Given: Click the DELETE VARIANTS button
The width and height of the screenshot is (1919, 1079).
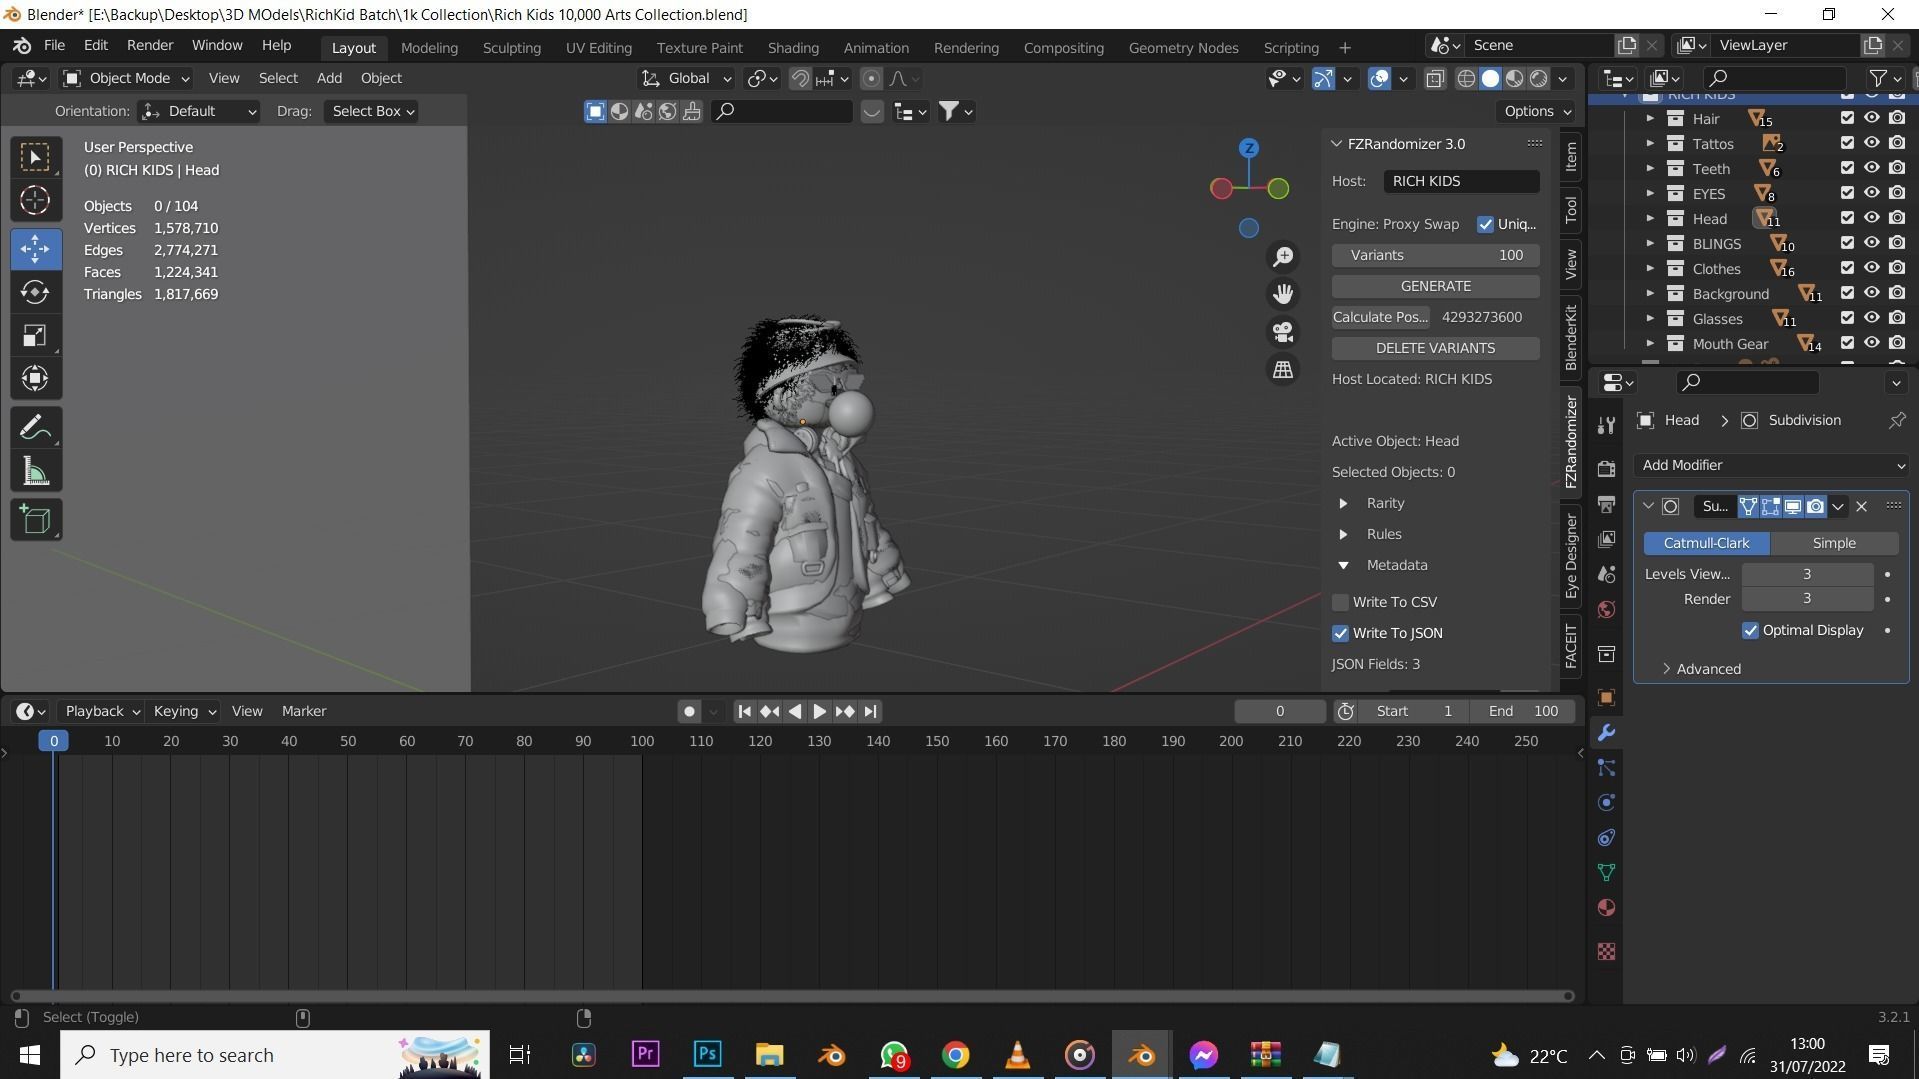Looking at the screenshot, I should (1435, 348).
